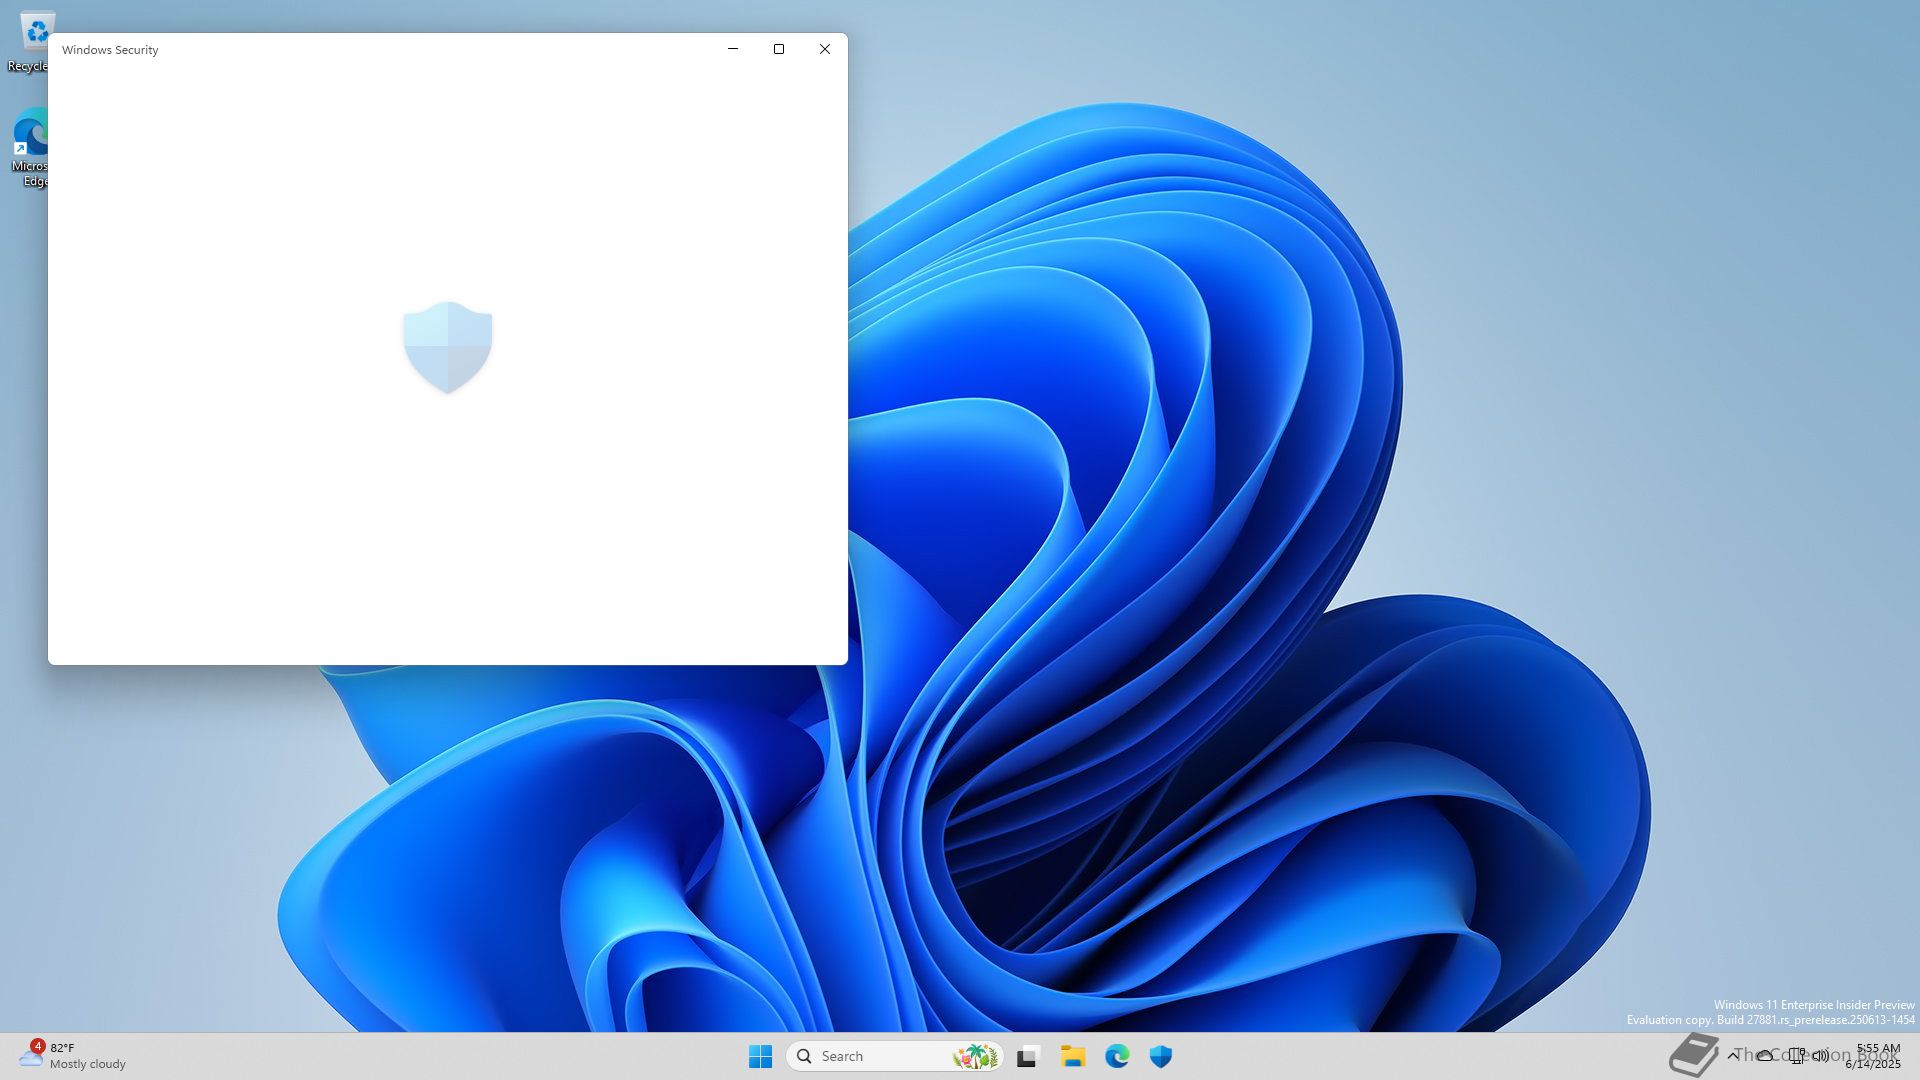This screenshot has width=1920, height=1080.
Task: Open the tropical search highlight icon
Action: point(975,1056)
